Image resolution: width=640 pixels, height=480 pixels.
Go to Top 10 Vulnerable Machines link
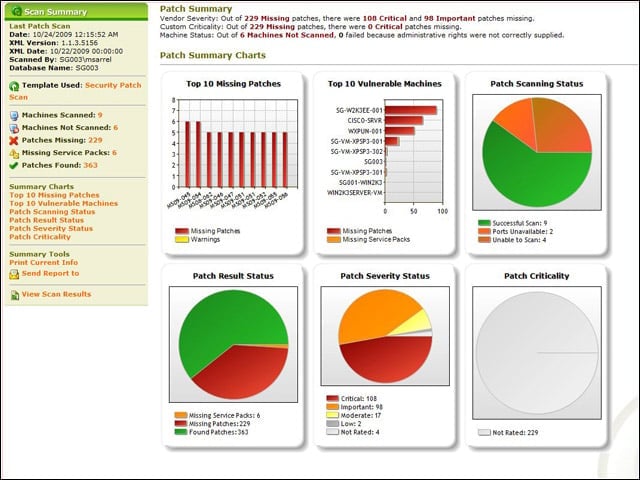tap(64, 203)
